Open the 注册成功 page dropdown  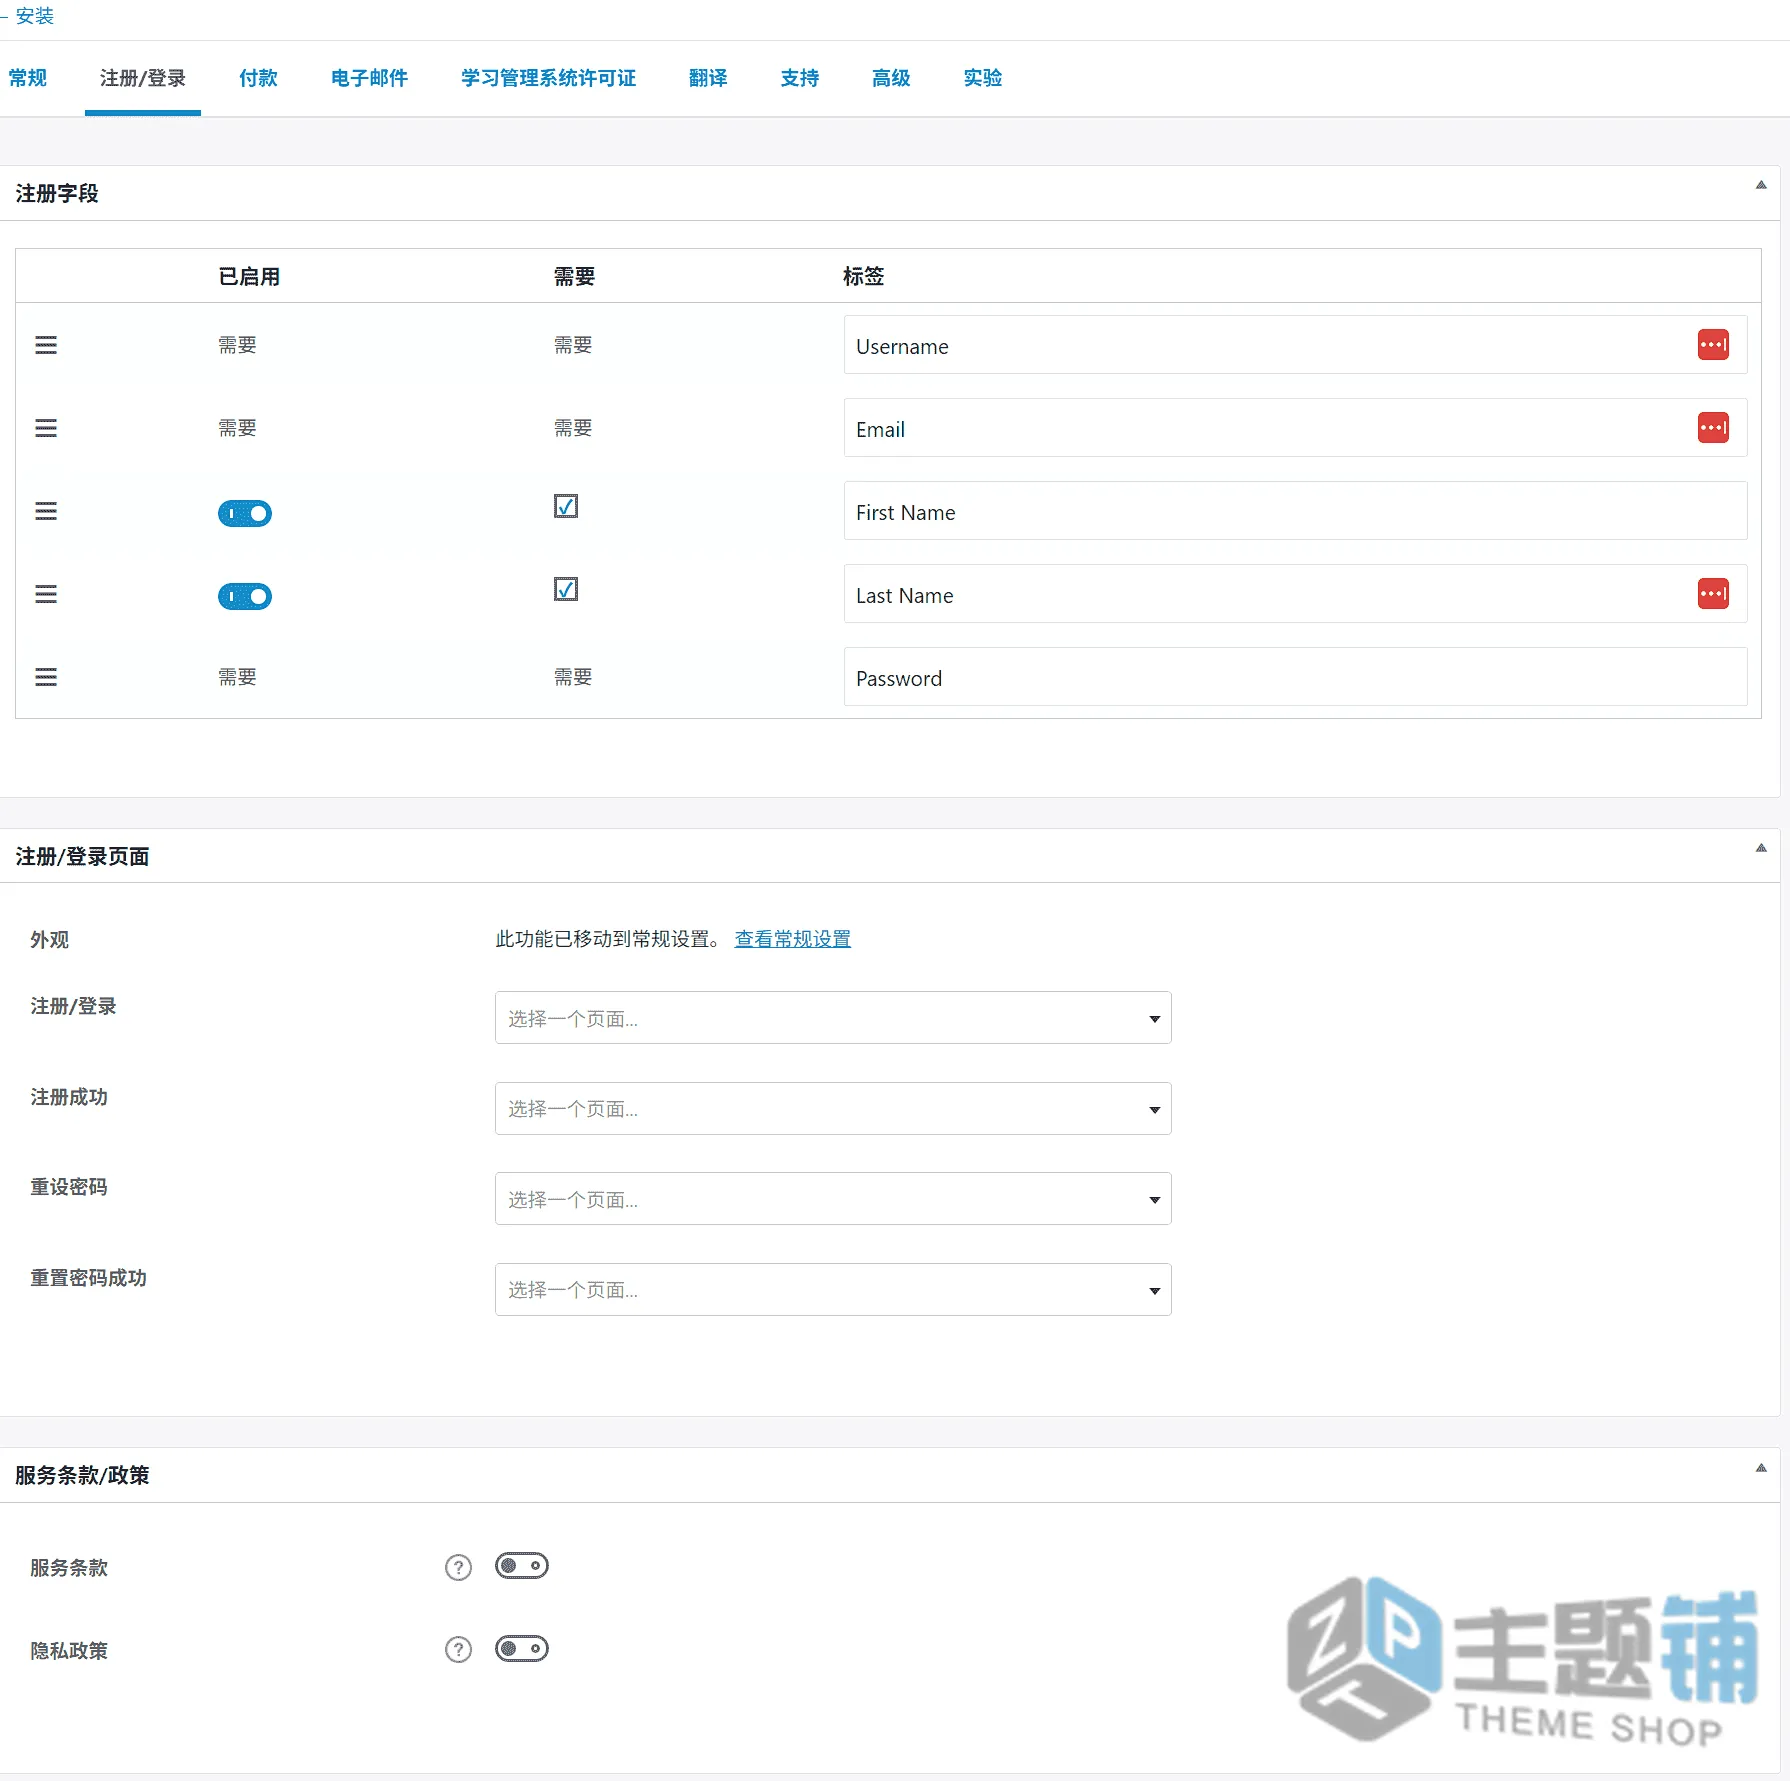tap(833, 1108)
